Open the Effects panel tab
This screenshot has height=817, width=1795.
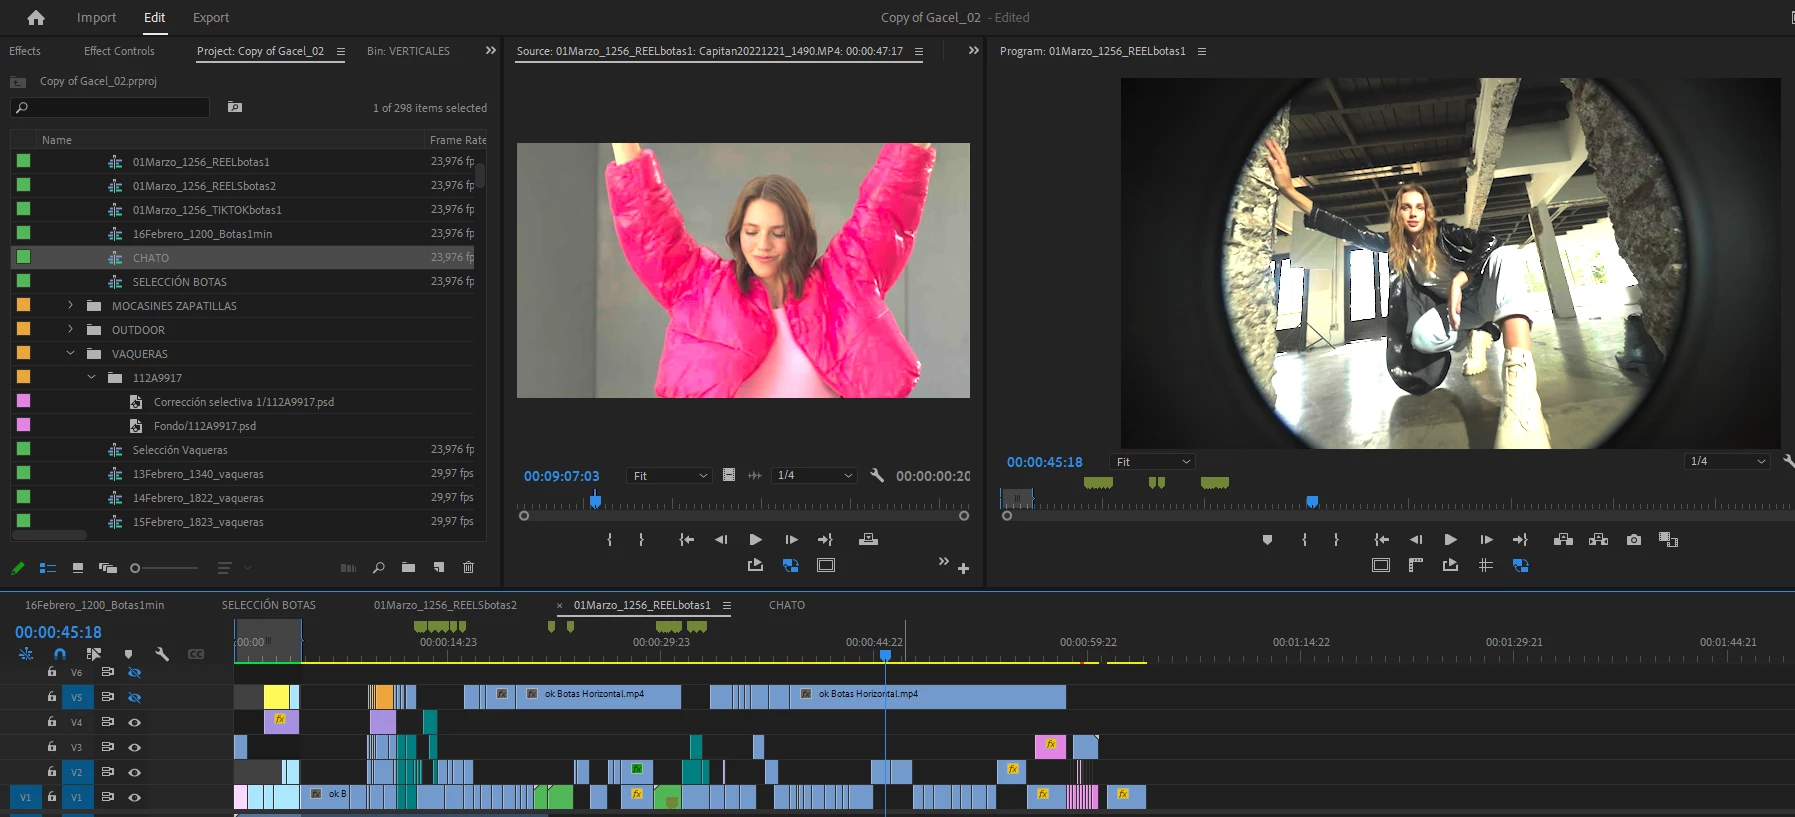(25, 51)
